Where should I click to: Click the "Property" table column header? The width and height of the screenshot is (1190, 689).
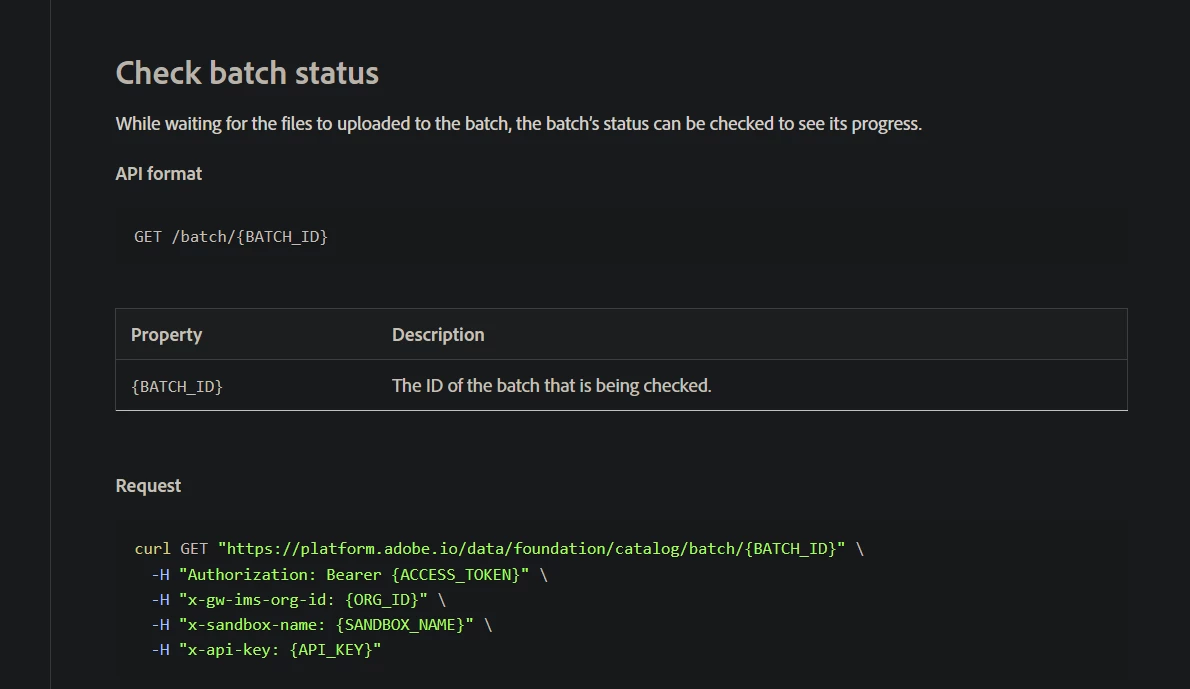tap(166, 335)
